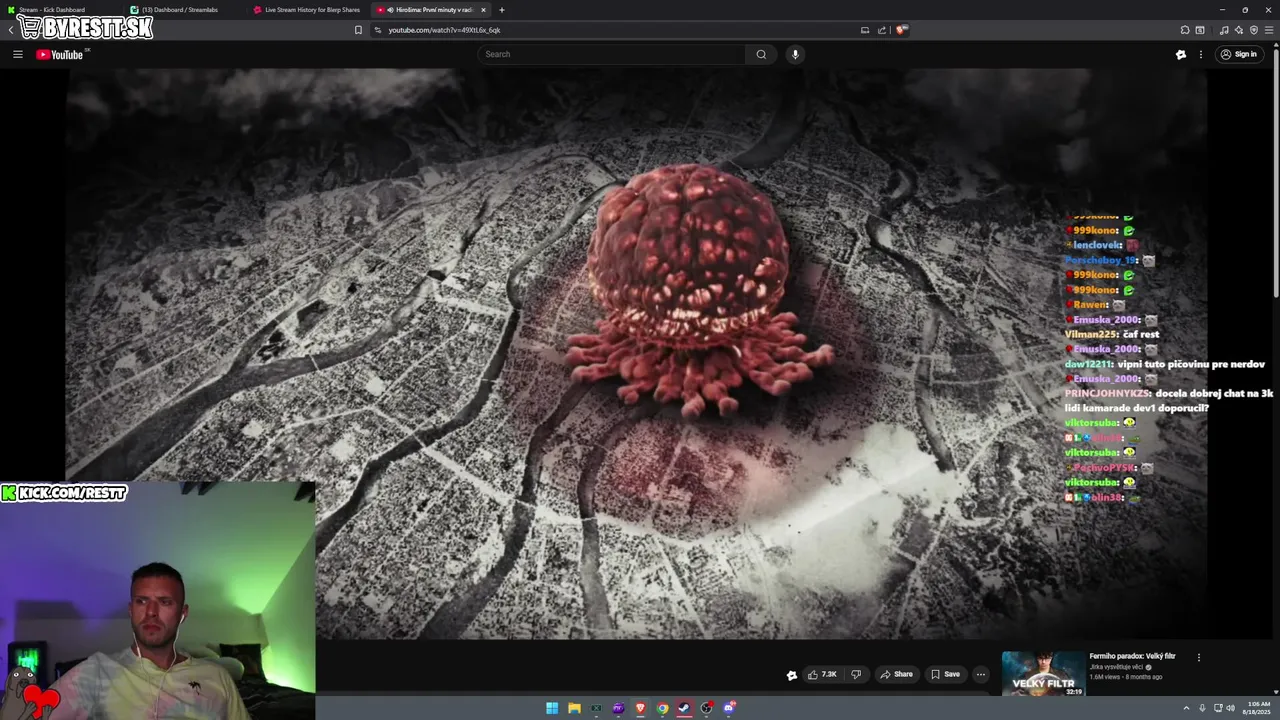Click the Sign in button
Screen dimensions: 1280x720
tap(1238, 54)
